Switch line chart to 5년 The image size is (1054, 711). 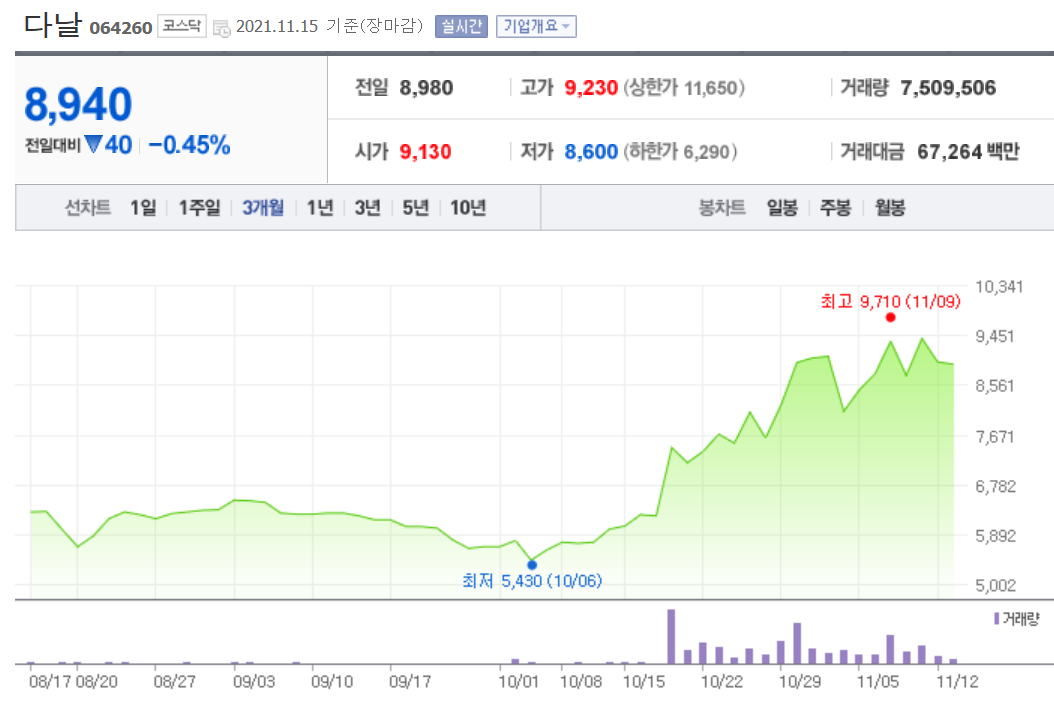416,208
